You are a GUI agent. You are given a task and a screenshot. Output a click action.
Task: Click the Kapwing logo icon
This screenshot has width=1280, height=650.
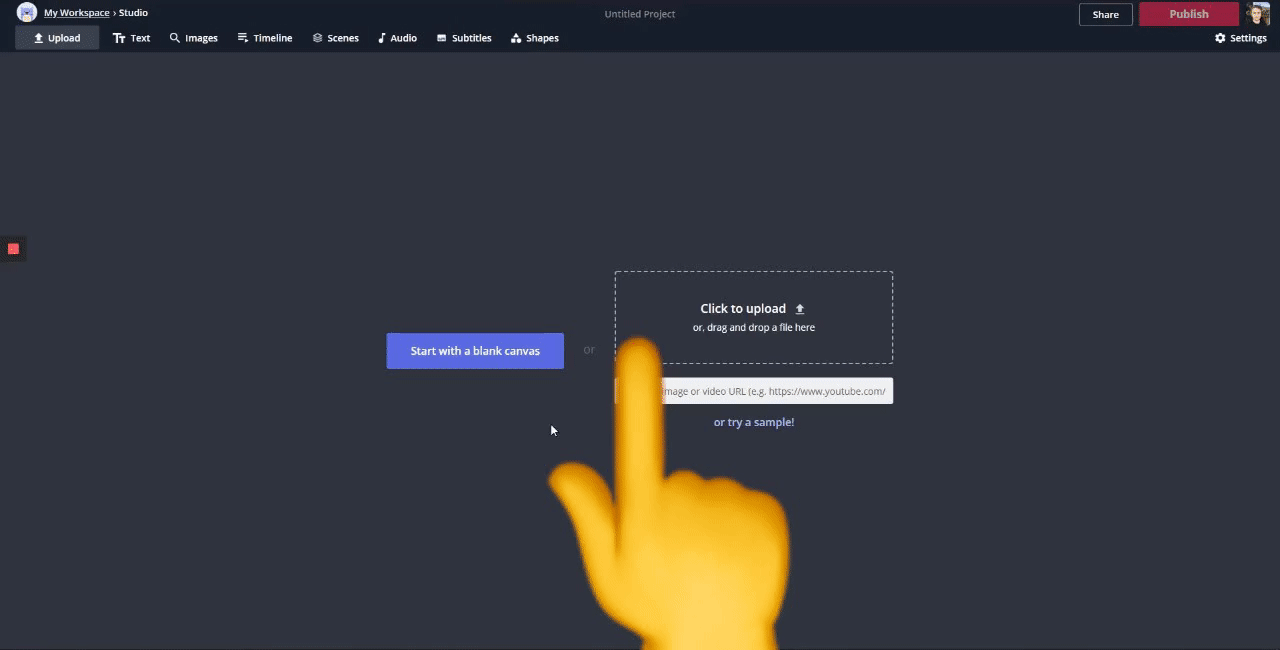27,13
